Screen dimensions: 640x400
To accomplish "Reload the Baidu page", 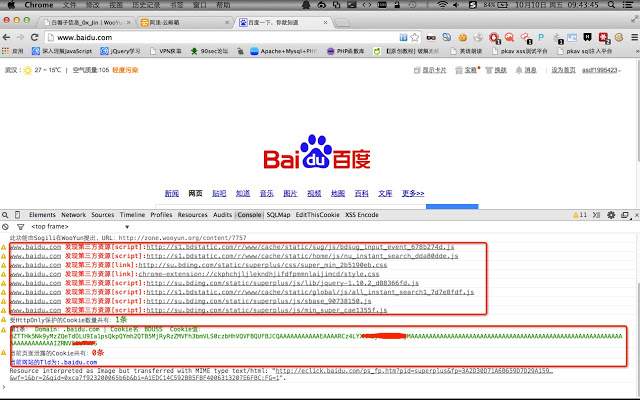I will click(x=35, y=37).
